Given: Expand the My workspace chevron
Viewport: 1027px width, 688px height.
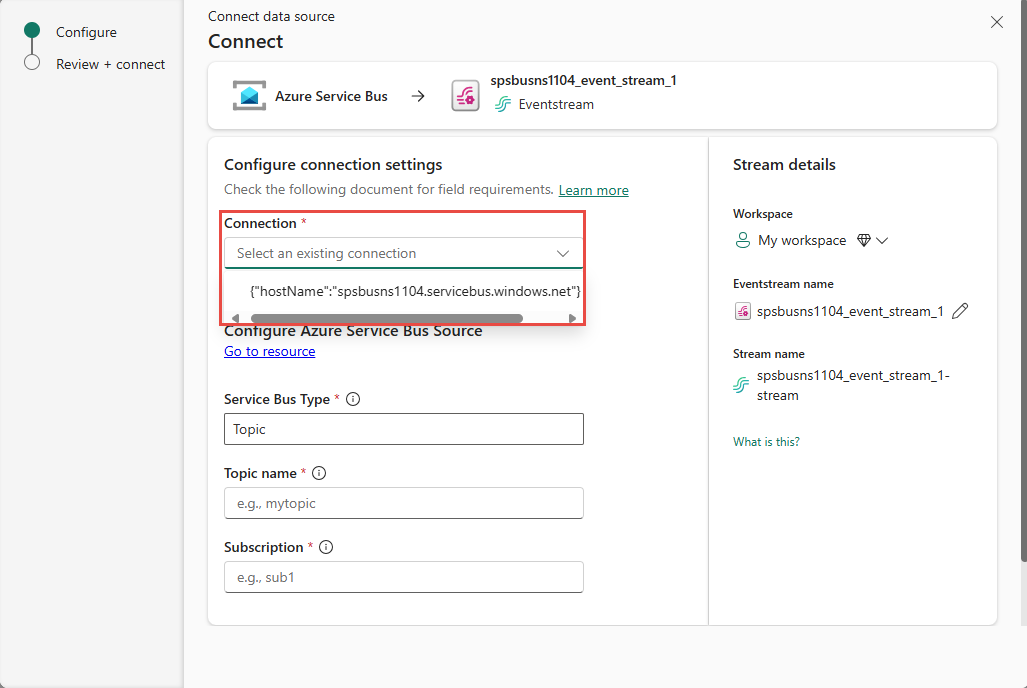Looking at the screenshot, I should pos(882,240).
